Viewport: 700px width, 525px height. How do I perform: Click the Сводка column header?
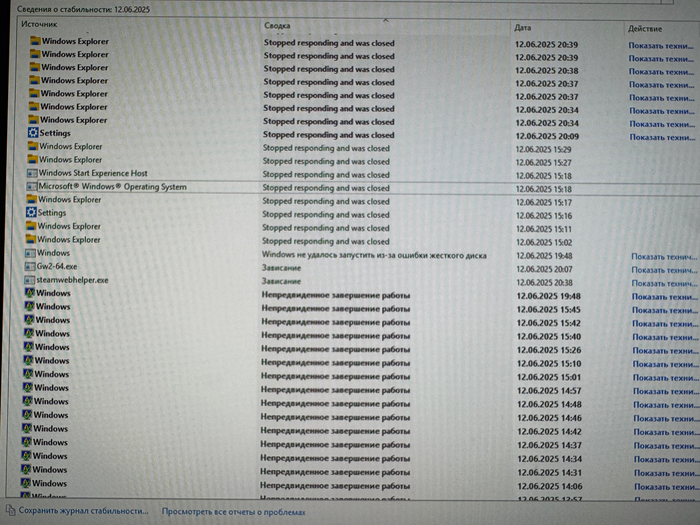point(278,26)
